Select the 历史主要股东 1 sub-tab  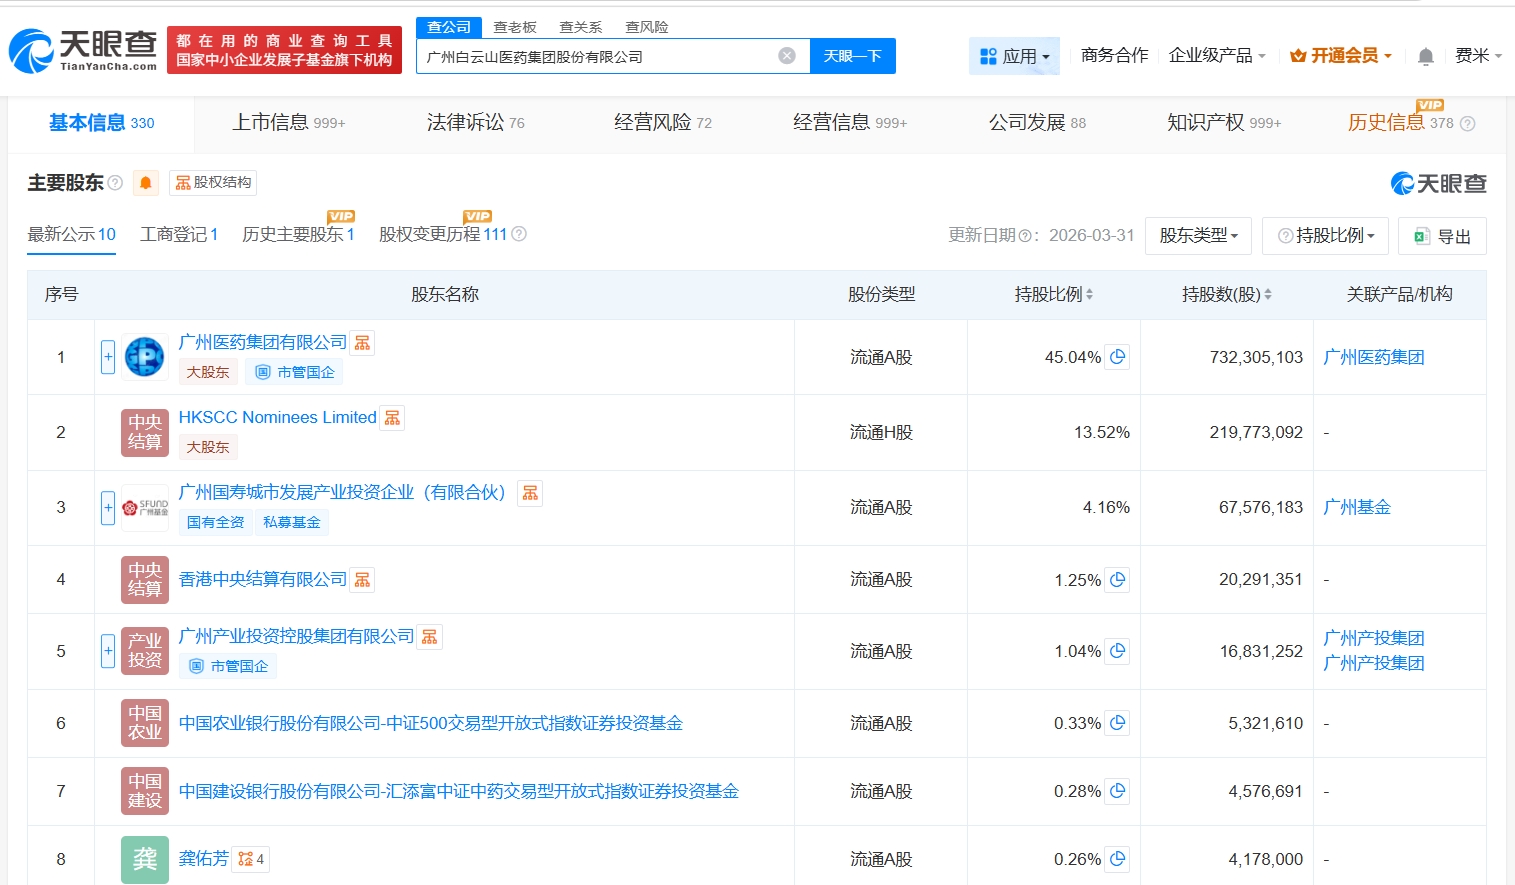(x=298, y=234)
